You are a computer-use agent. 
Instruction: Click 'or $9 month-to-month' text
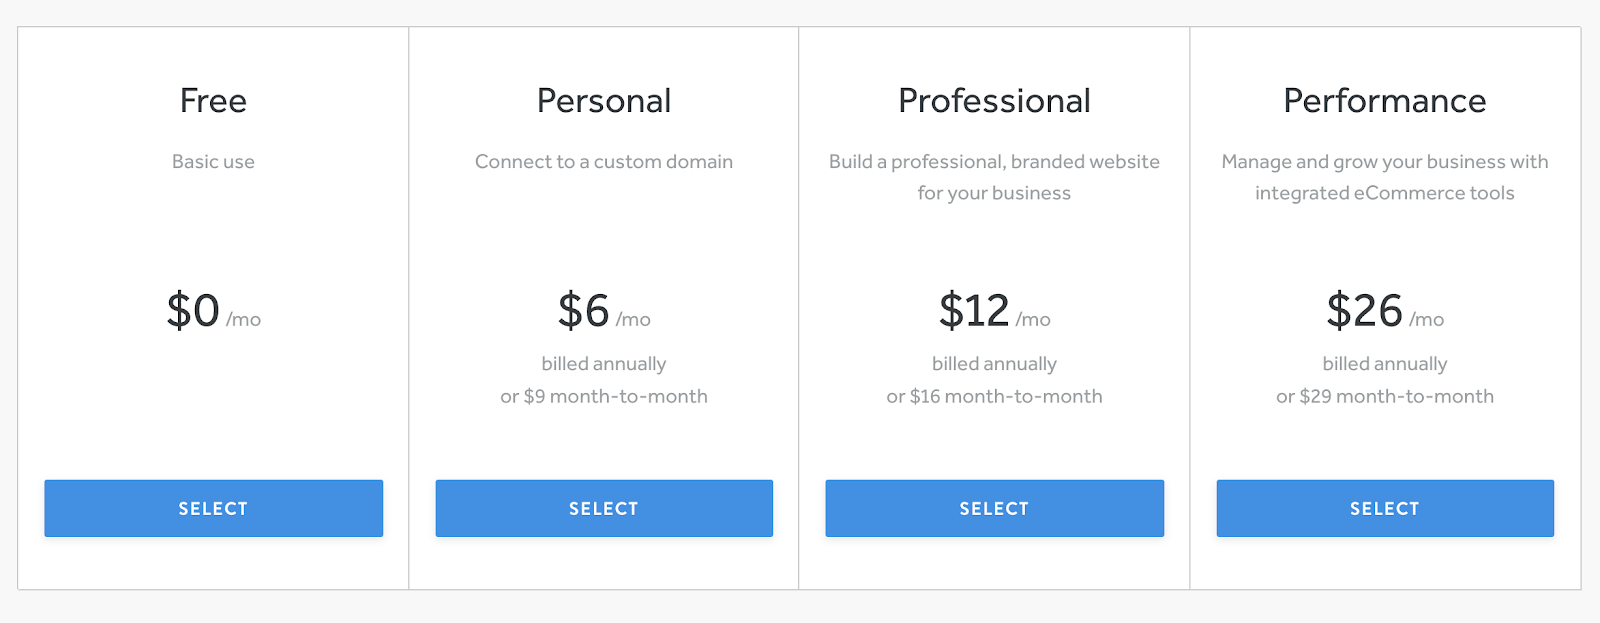(604, 396)
